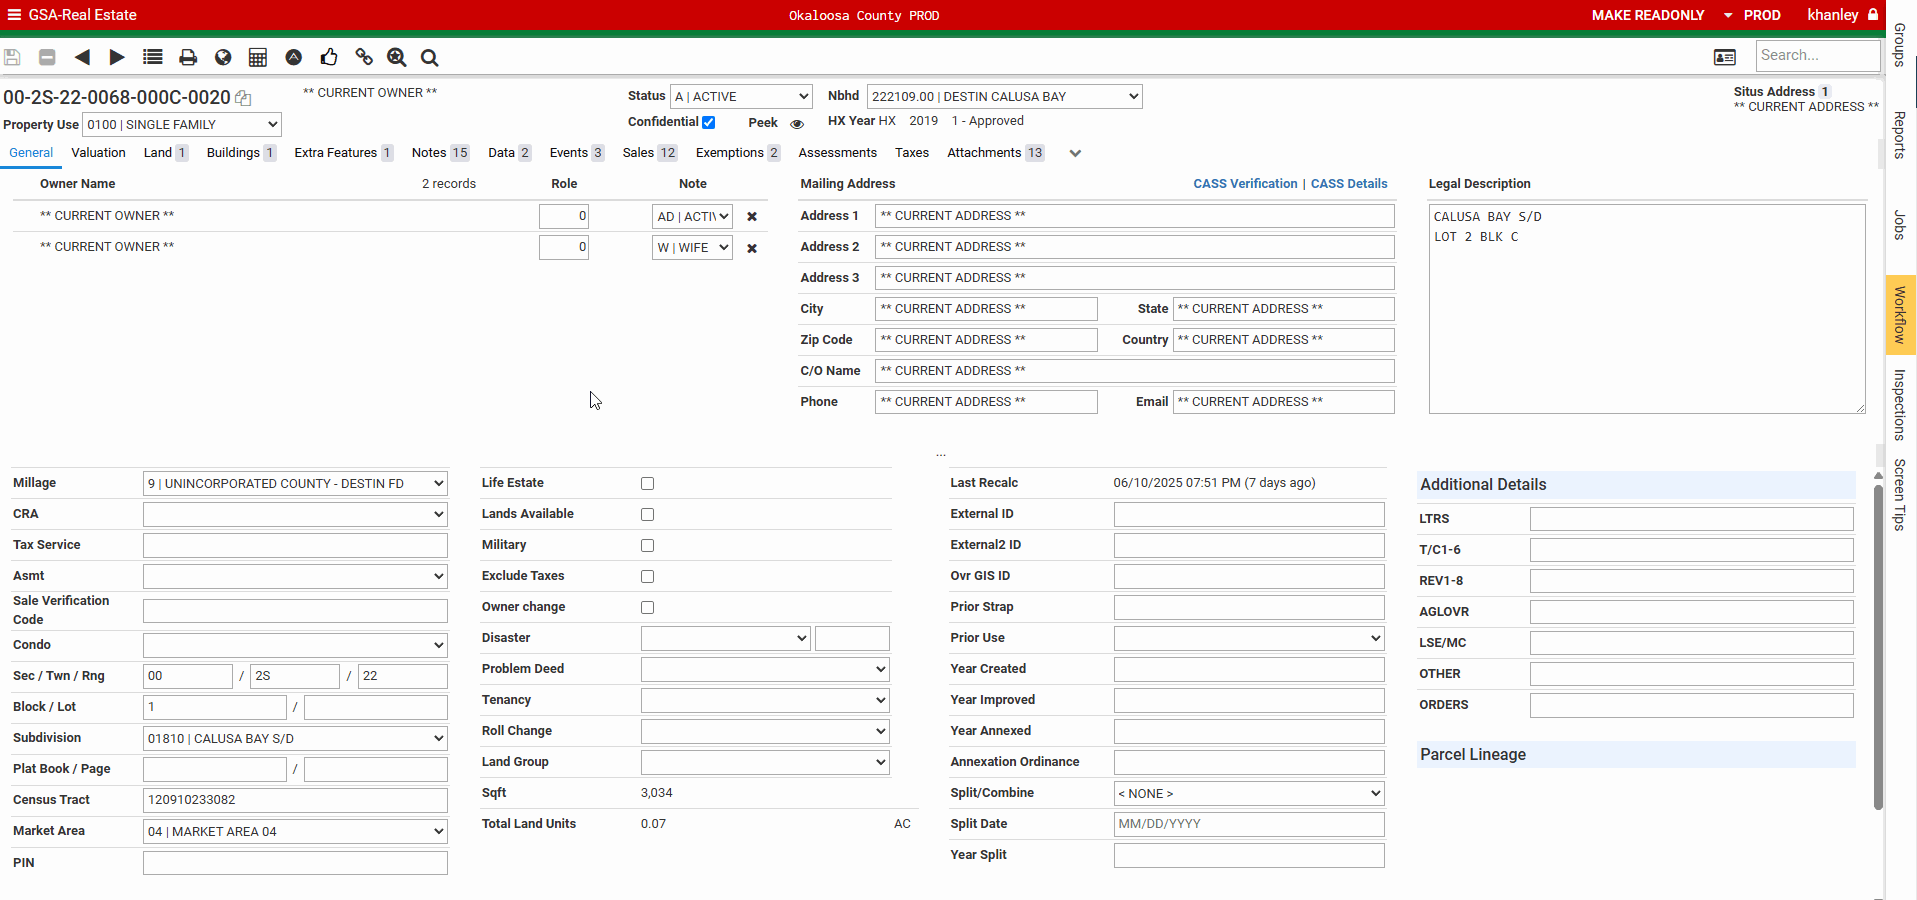The height and width of the screenshot is (900, 1917).
Task: Open the contact card icon beside Search
Action: click(x=1724, y=58)
